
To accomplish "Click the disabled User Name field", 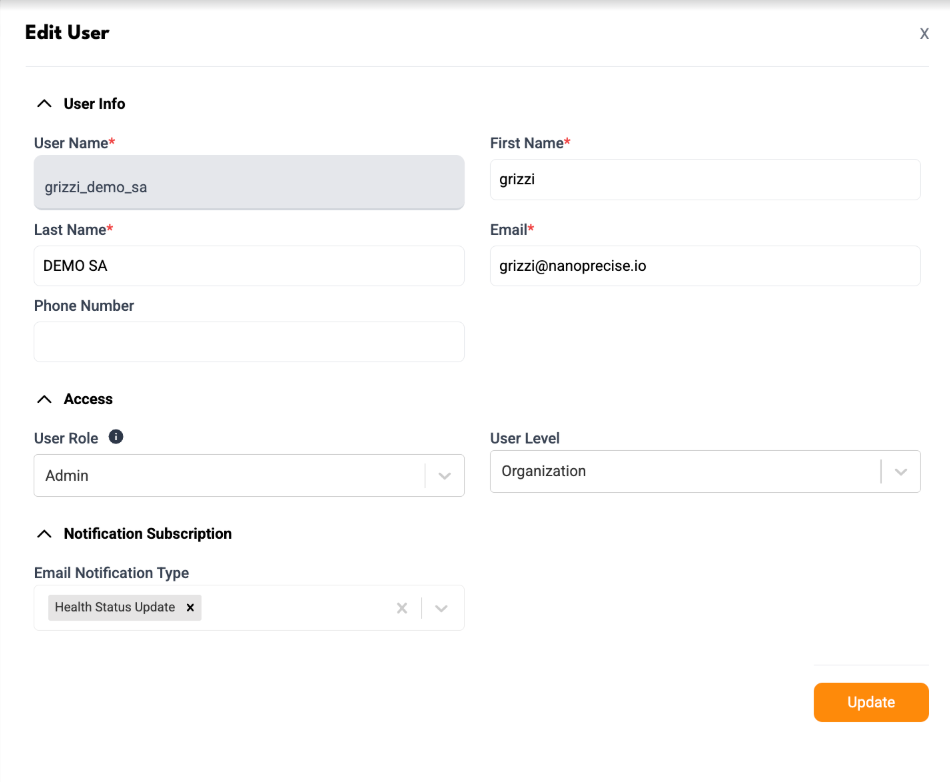I will click(x=249, y=182).
